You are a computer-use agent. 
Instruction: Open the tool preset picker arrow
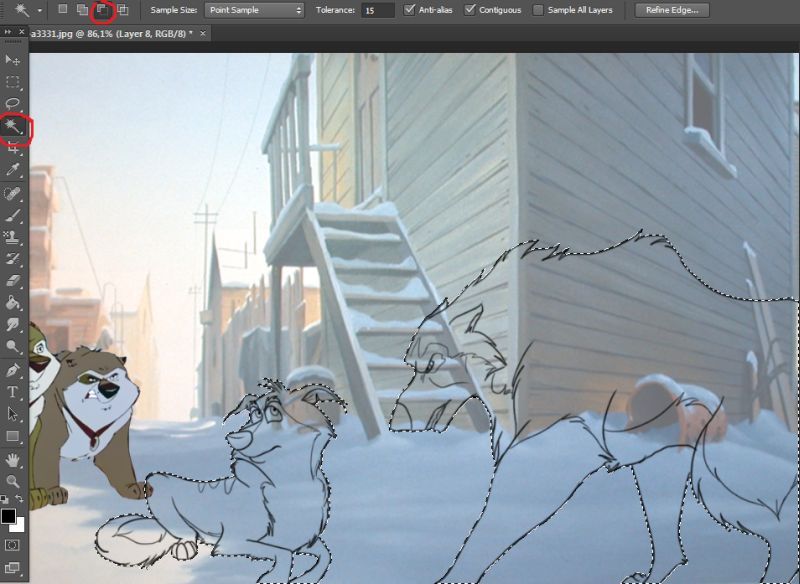tap(39, 10)
